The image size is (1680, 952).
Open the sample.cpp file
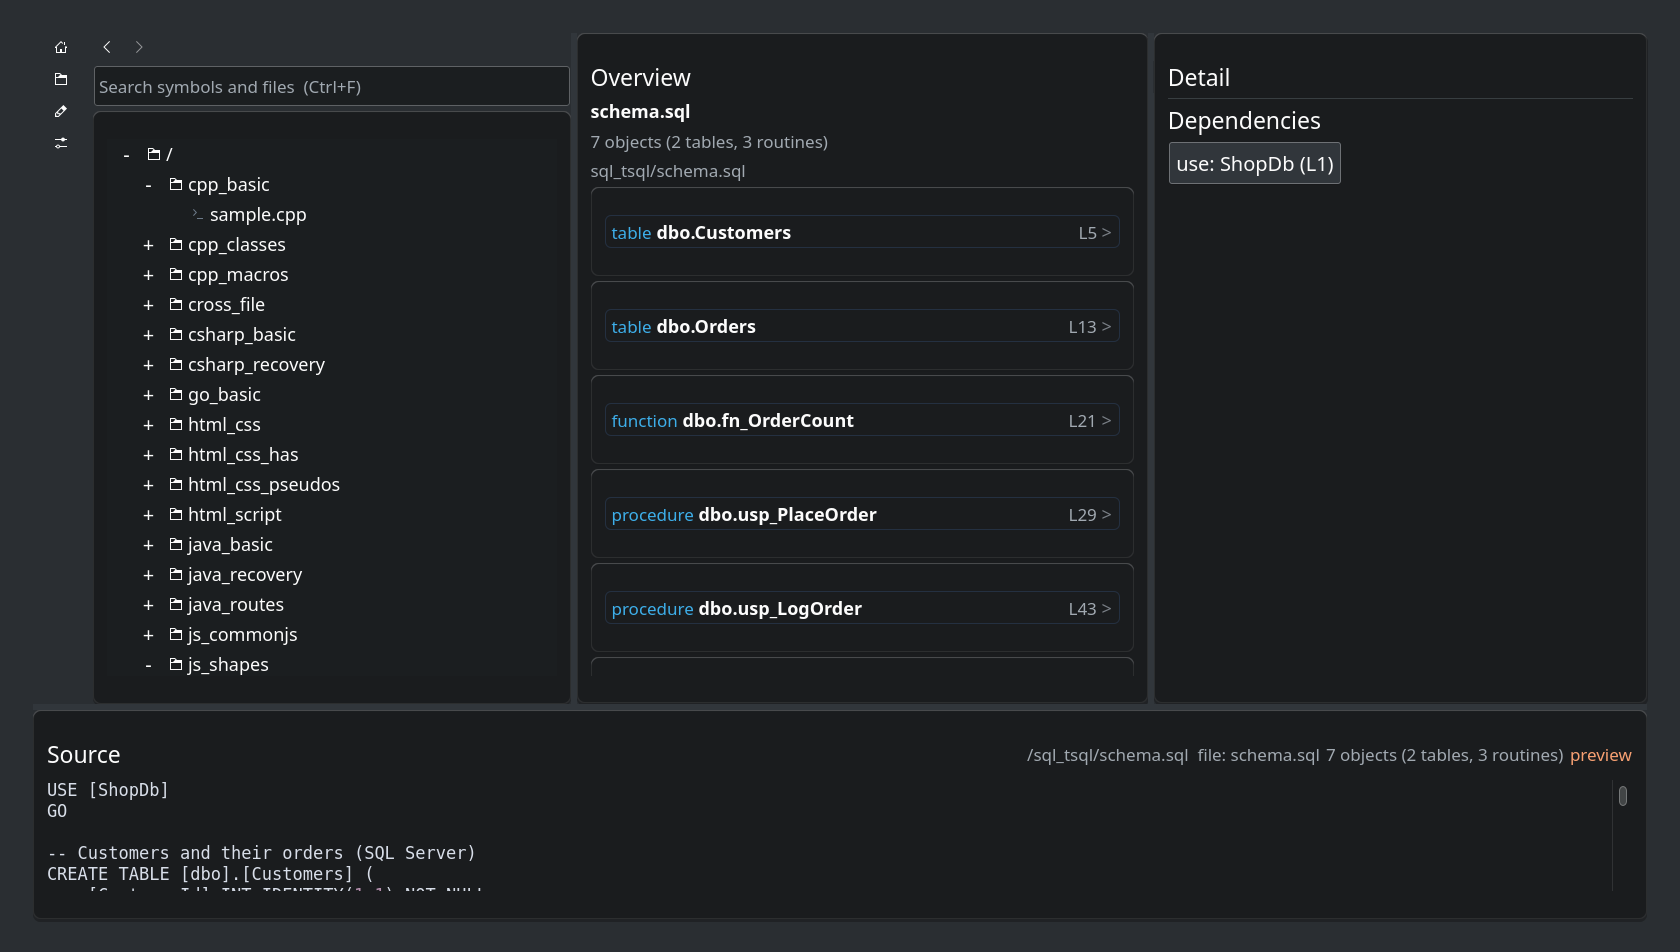pos(258,215)
